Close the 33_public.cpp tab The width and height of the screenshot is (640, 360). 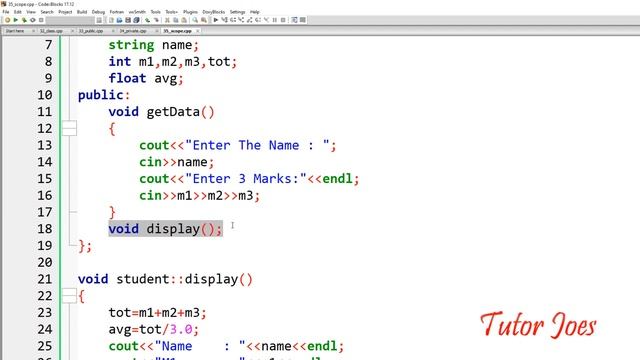[113, 31]
